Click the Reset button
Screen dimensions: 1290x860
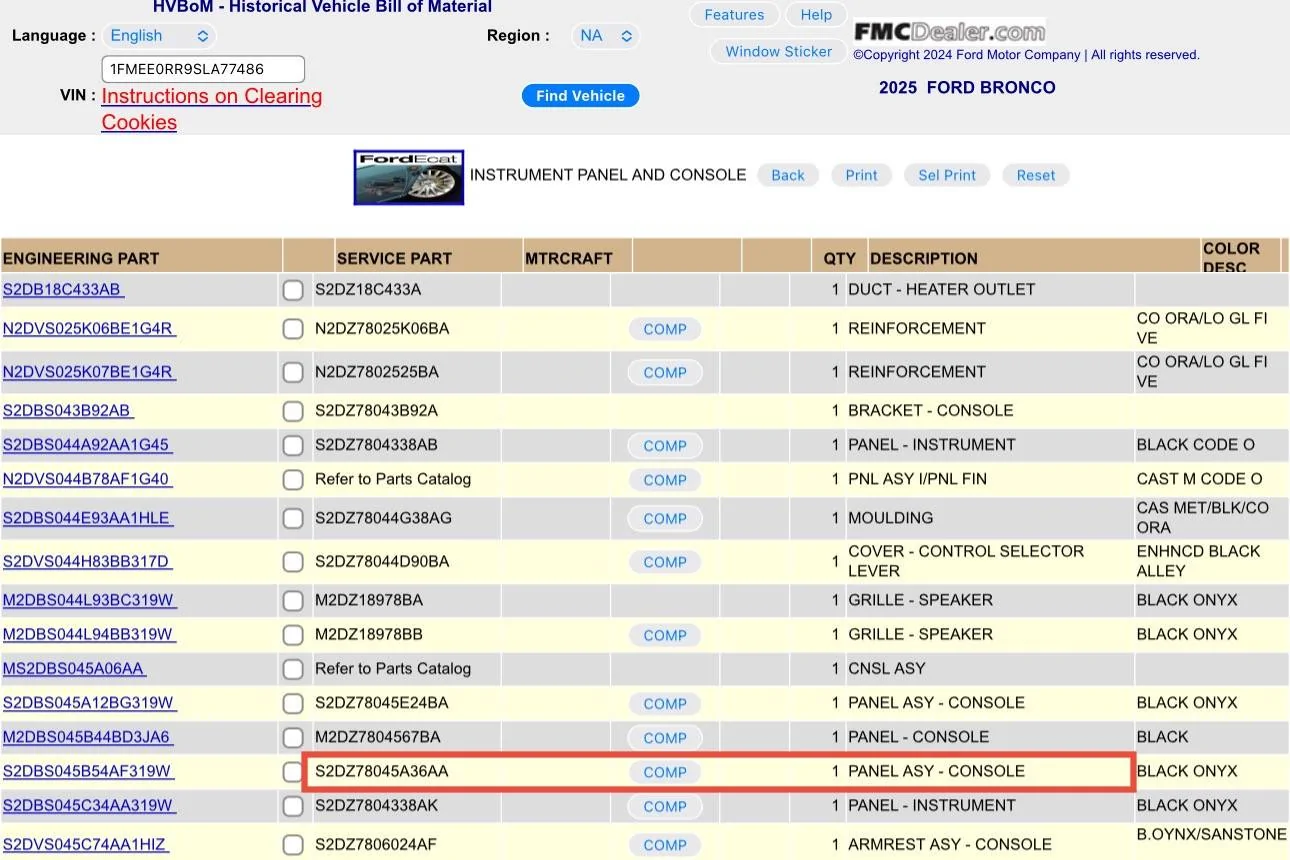(1036, 175)
